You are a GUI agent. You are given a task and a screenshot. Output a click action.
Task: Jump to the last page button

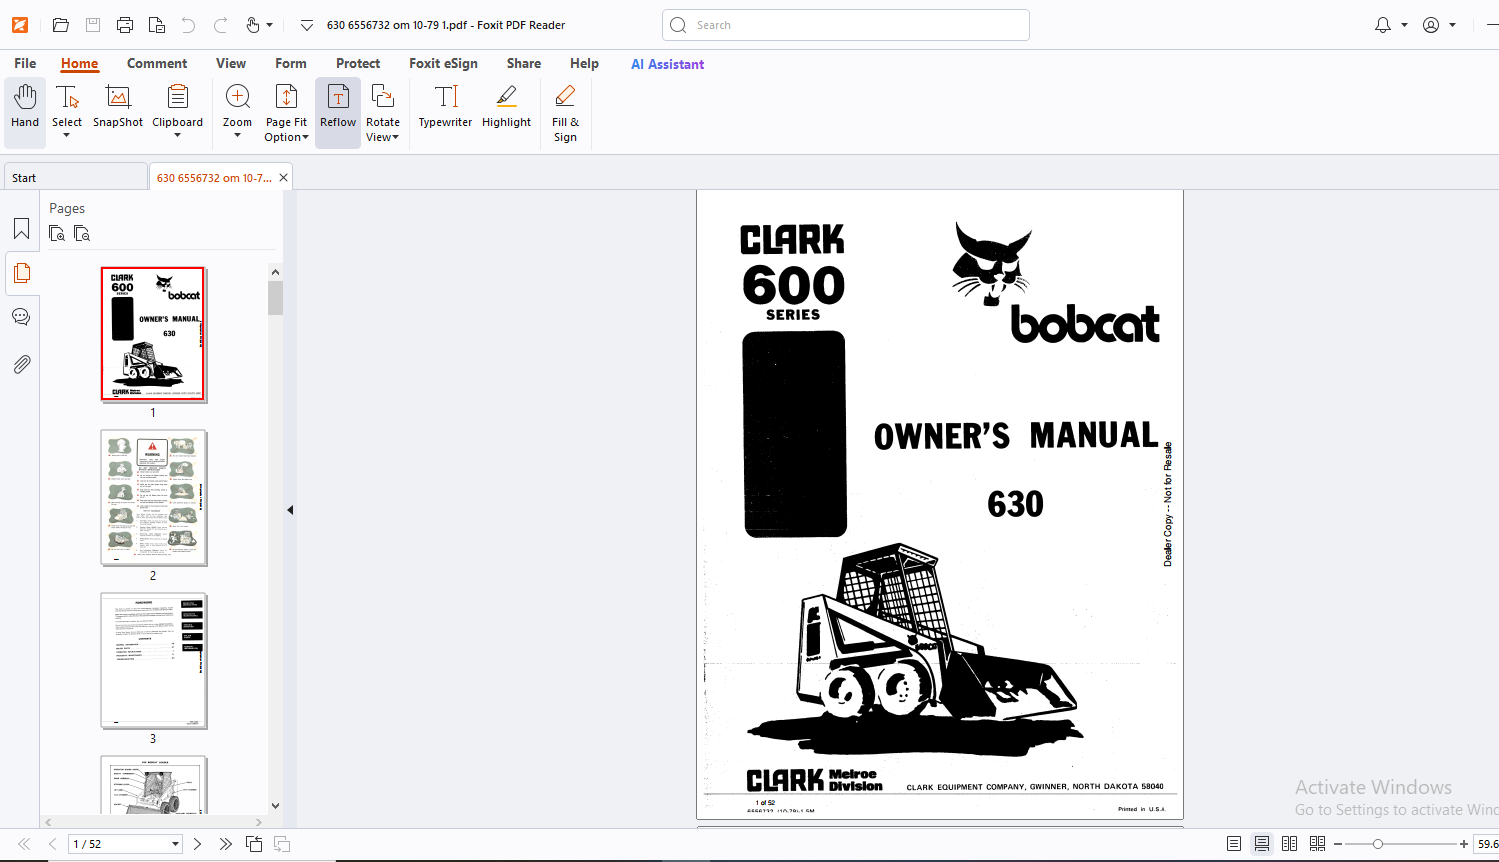click(225, 844)
